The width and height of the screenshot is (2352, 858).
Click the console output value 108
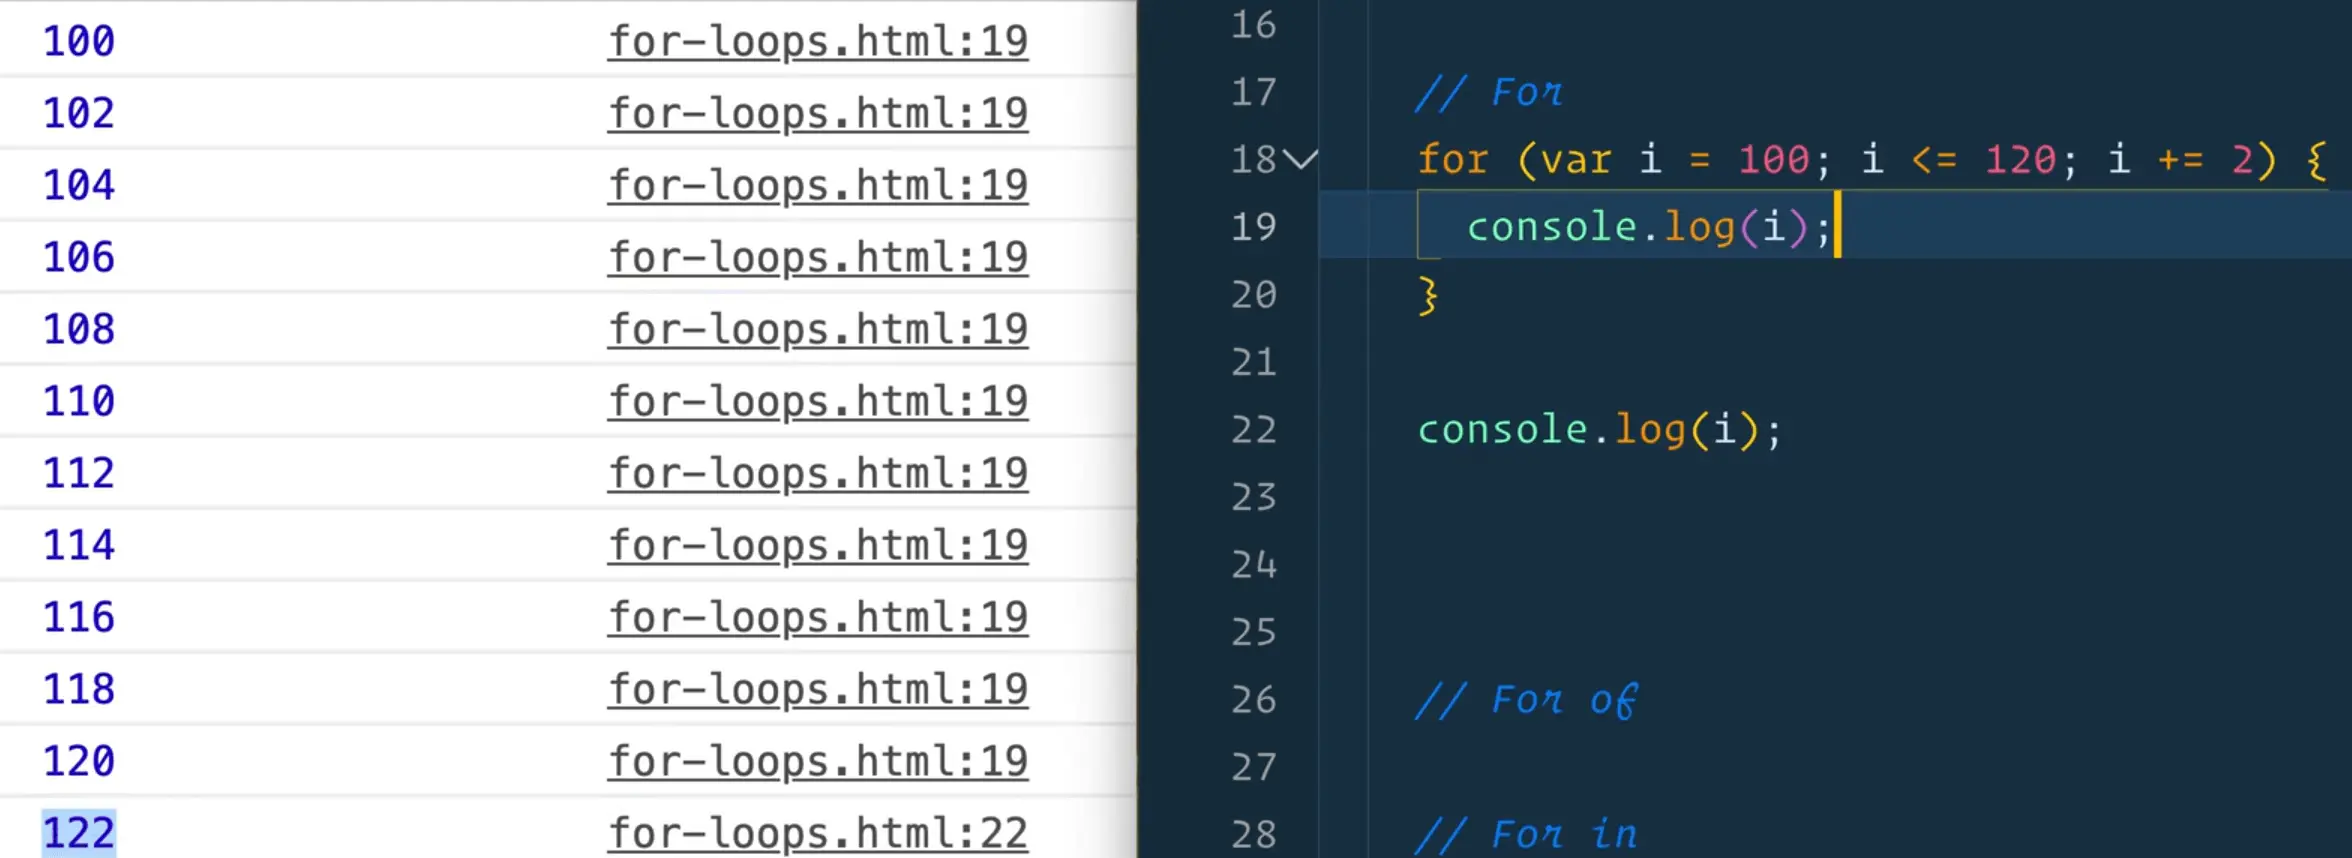coord(78,330)
